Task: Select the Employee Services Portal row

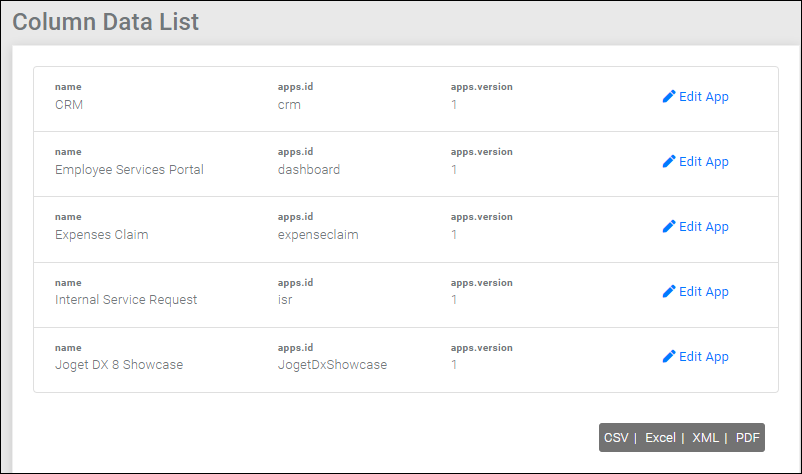Action: pos(406,164)
